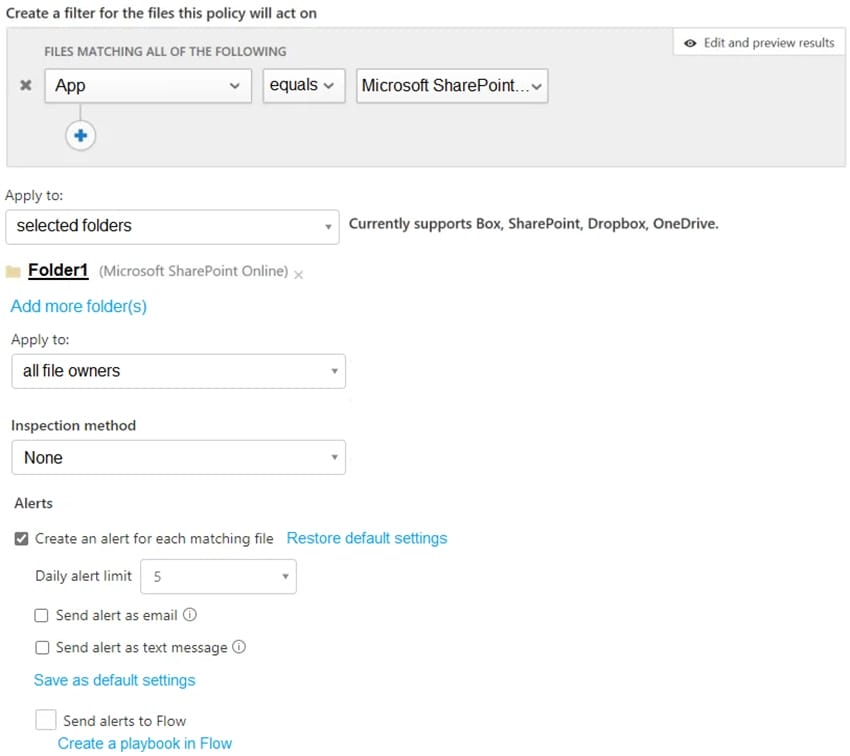Click the yellow folder icon beside Folder1
Screen dimensions: 850x756
click(13, 271)
